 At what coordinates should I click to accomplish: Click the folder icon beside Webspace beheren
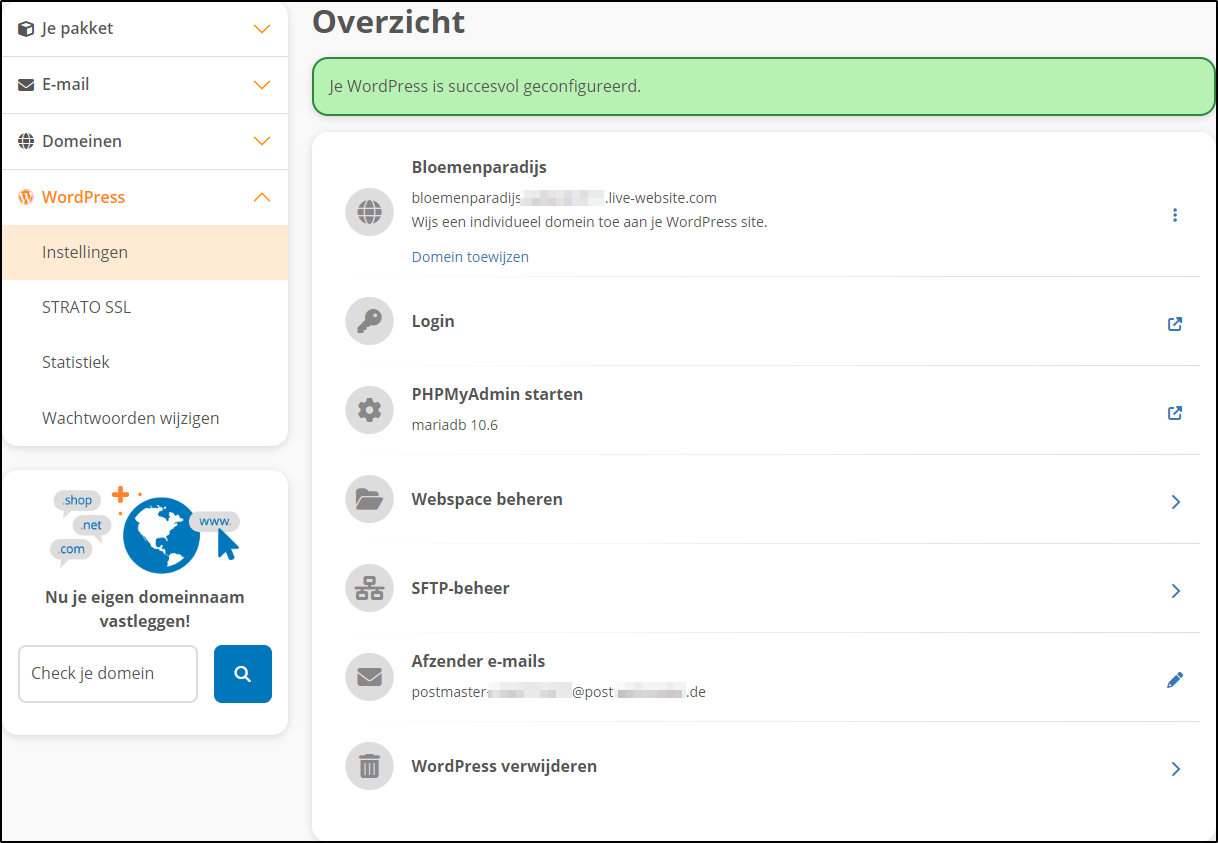[369, 499]
